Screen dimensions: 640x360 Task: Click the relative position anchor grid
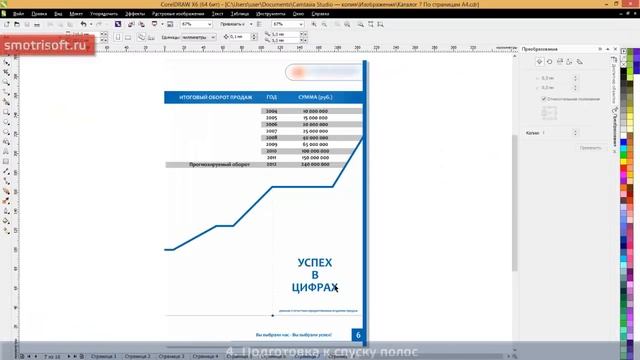549,113
